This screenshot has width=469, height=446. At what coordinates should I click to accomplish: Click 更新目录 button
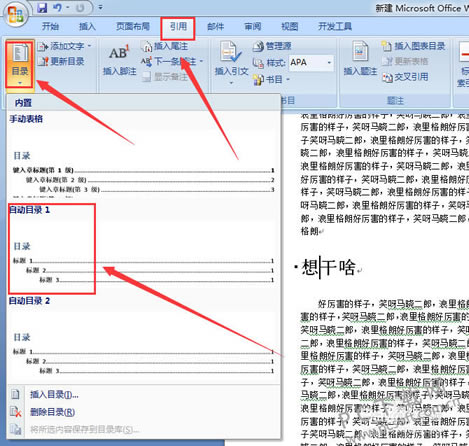[61, 61]
